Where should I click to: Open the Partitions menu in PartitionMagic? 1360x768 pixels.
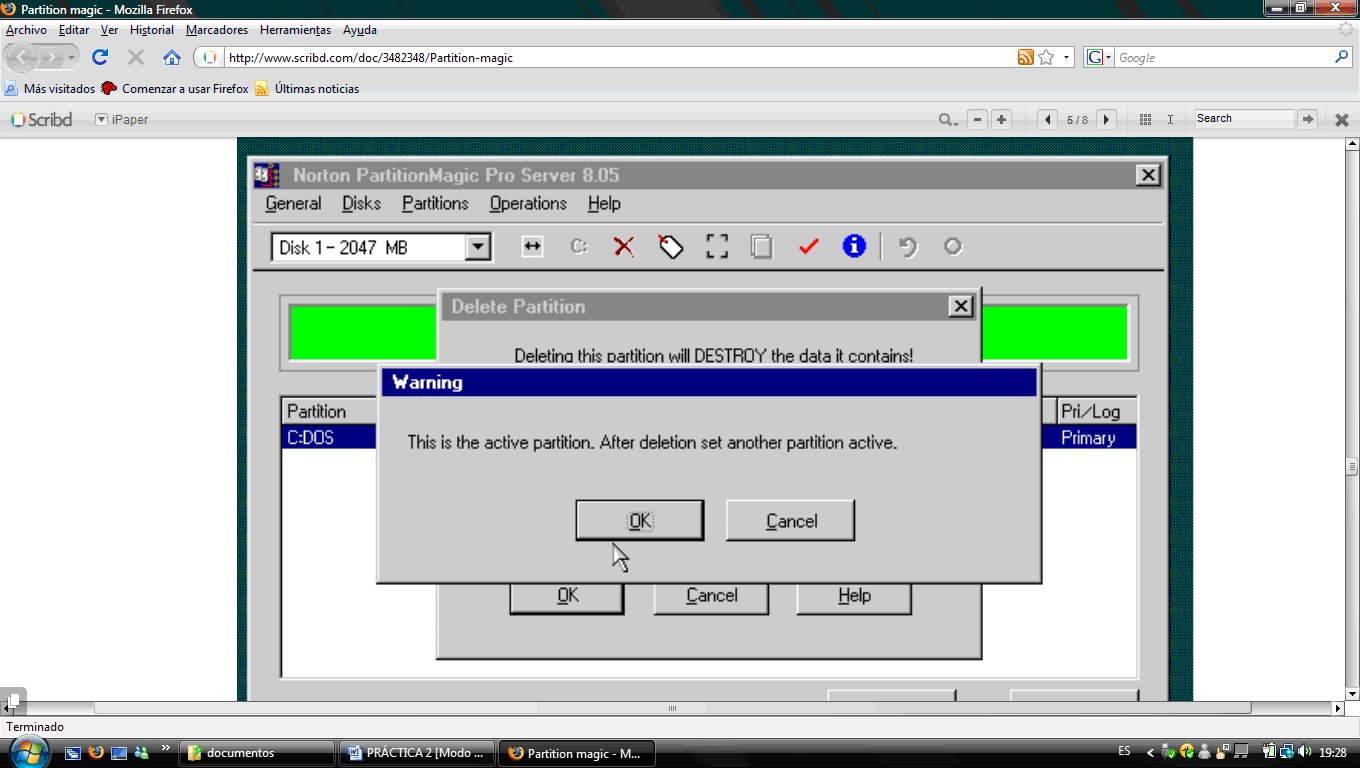(435, 204)
